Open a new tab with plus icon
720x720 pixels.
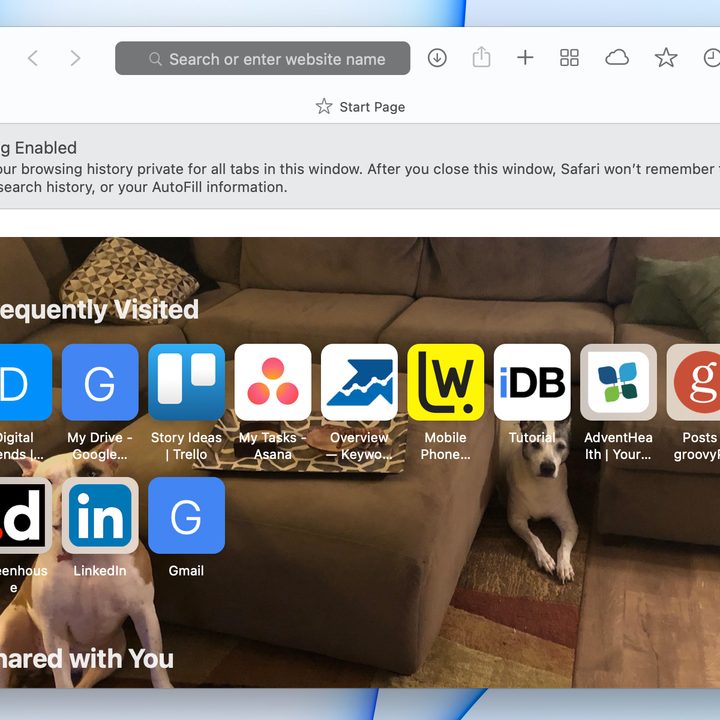pos(525,58)
